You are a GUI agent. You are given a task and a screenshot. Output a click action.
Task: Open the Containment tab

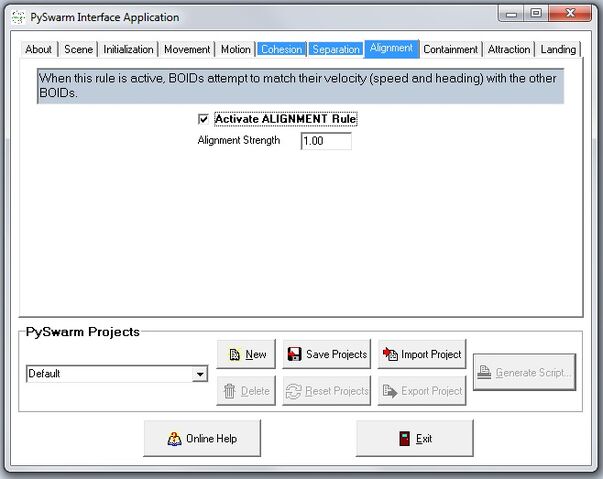(x=450, y=50)
